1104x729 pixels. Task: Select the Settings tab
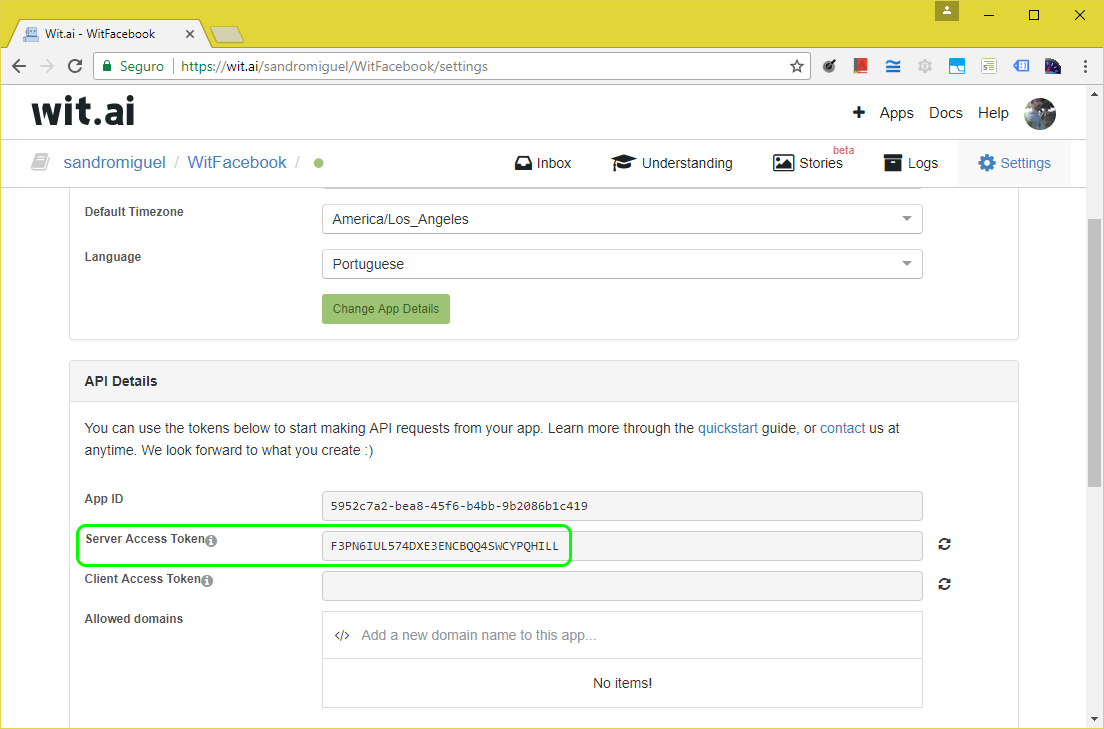(1015, 163)
